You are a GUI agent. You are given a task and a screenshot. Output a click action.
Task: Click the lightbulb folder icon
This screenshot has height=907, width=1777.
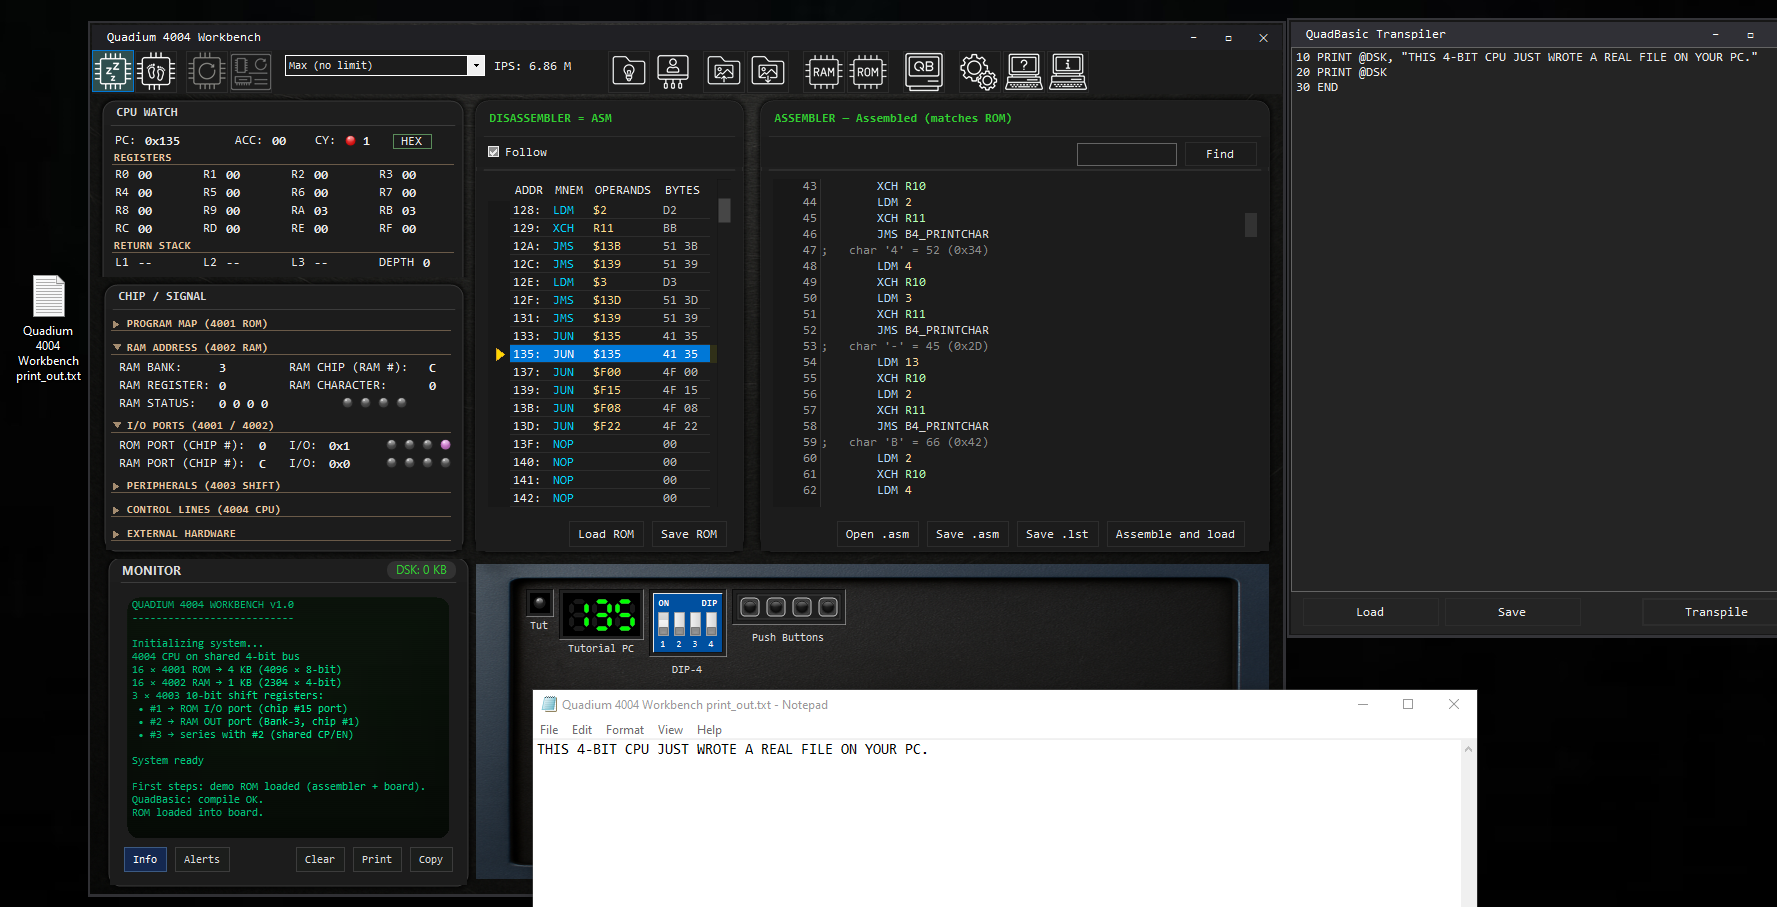pyautogui.click(x=629, y=72)
